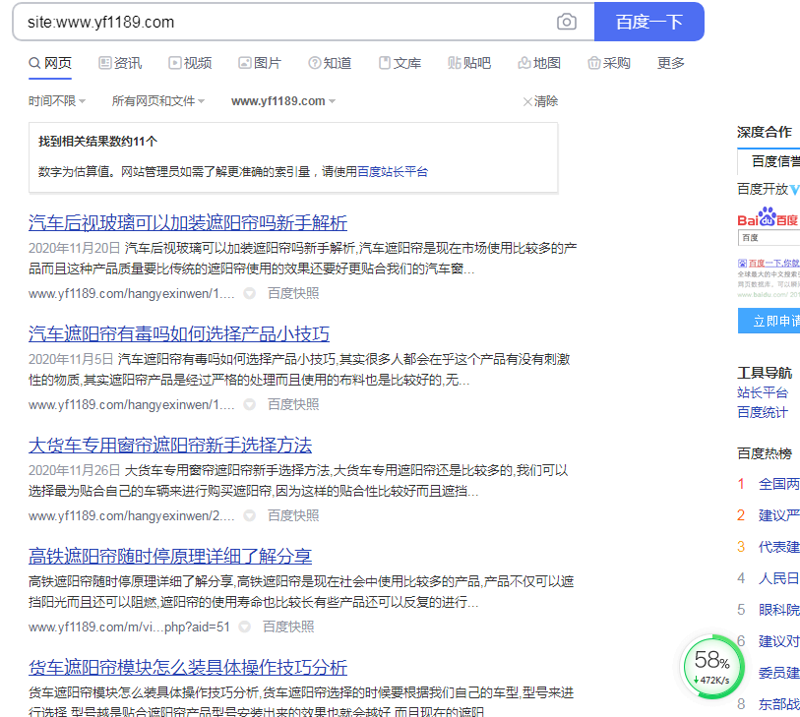
Task: Expand the 更多 menu
Action: pos(671,63)
